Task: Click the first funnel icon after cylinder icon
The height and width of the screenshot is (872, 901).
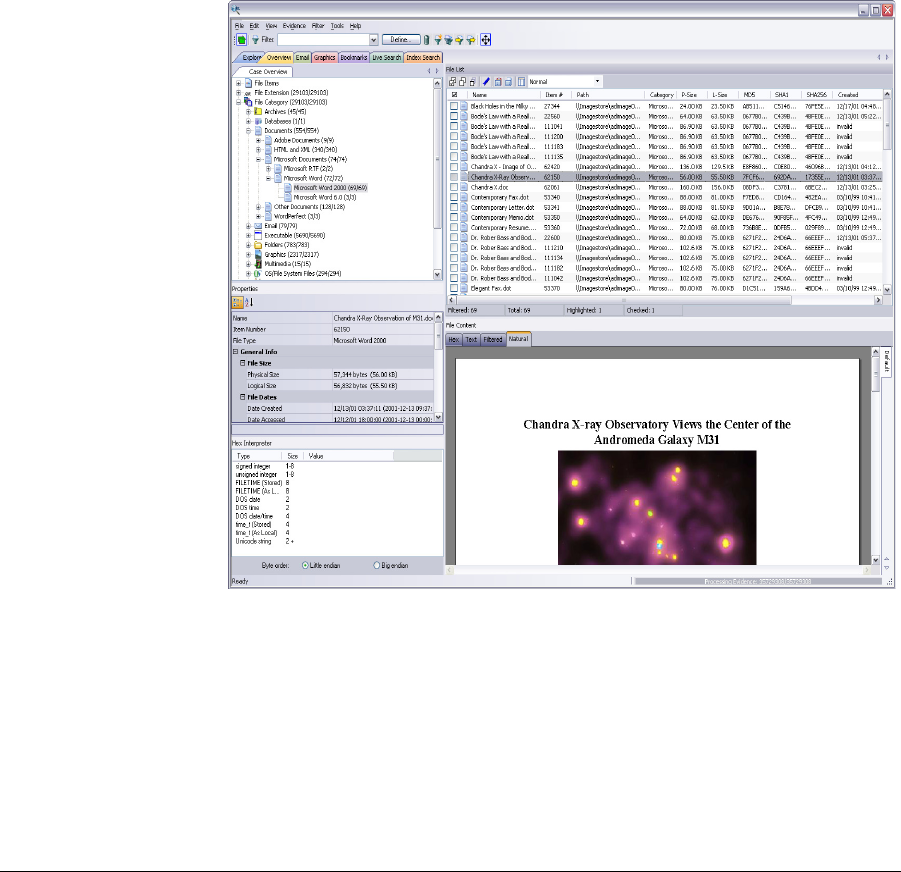Action: (x=438, y=40)
